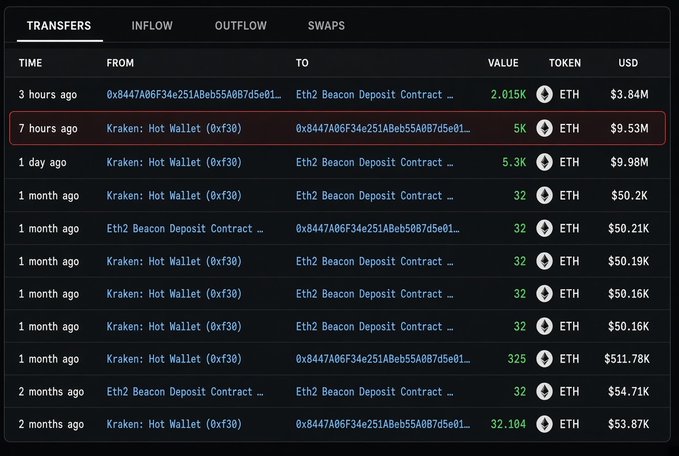Click the $9.98M USD amount
The width and height of the screenshot is (679, 456).
[629, 162]
